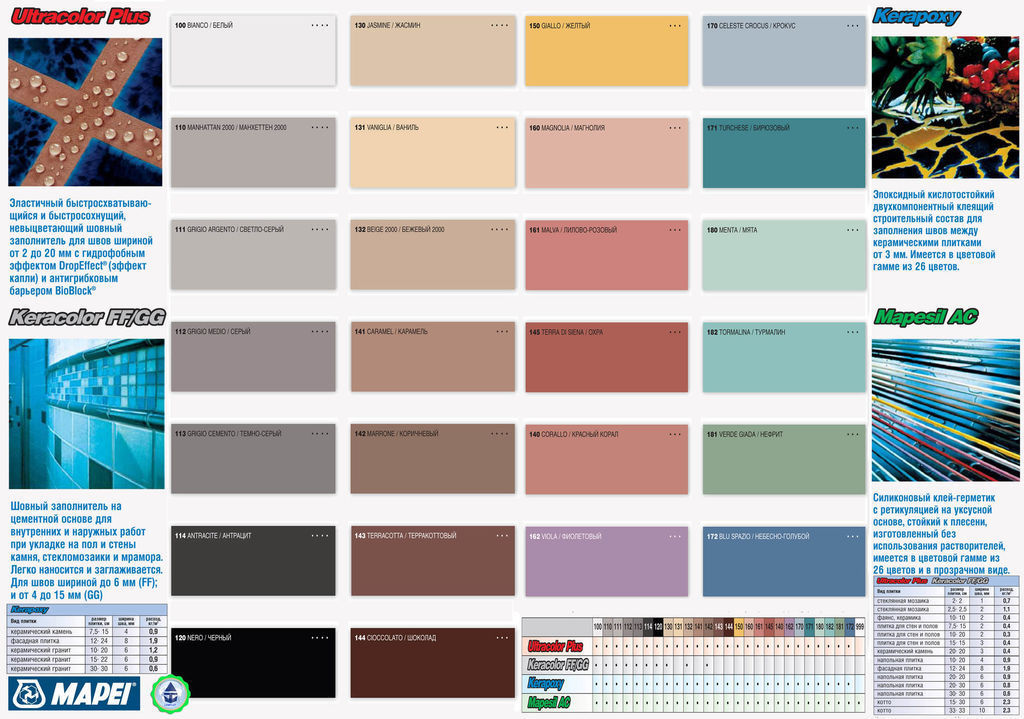This screenshot has height=719, width=1024.
Task: Click the 999 header cell in compatibility table
Action: pos(860,627)
